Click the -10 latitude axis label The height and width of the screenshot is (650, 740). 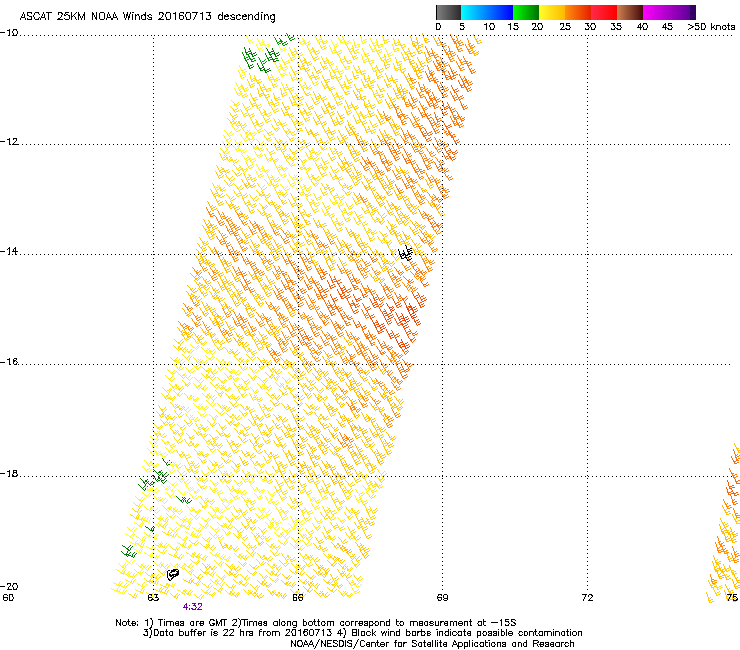pyautogui.click(x=9, y=33)
